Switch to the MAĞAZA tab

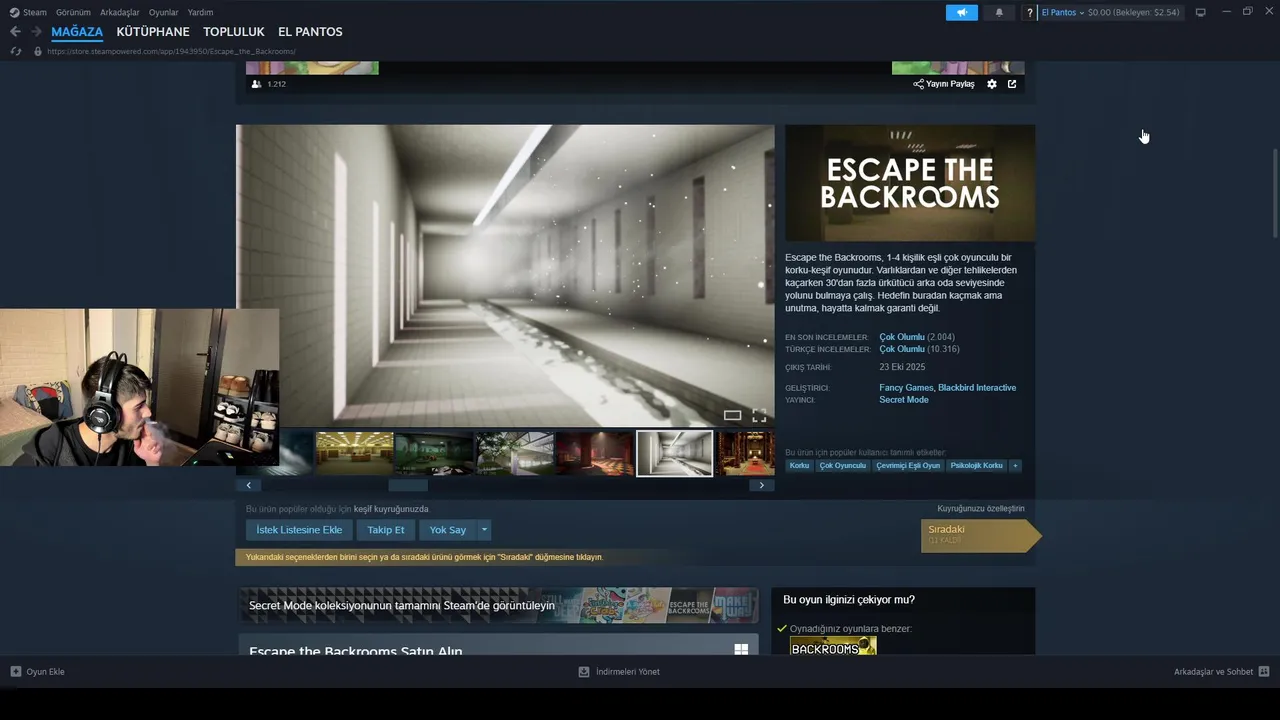(77, 32)
